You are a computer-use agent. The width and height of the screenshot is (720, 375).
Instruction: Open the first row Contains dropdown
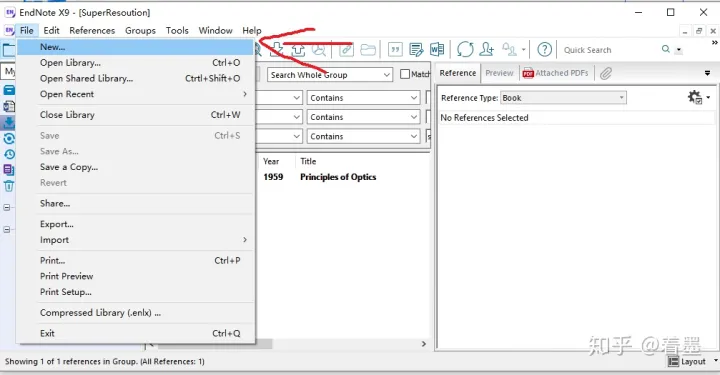pos(363,98)
